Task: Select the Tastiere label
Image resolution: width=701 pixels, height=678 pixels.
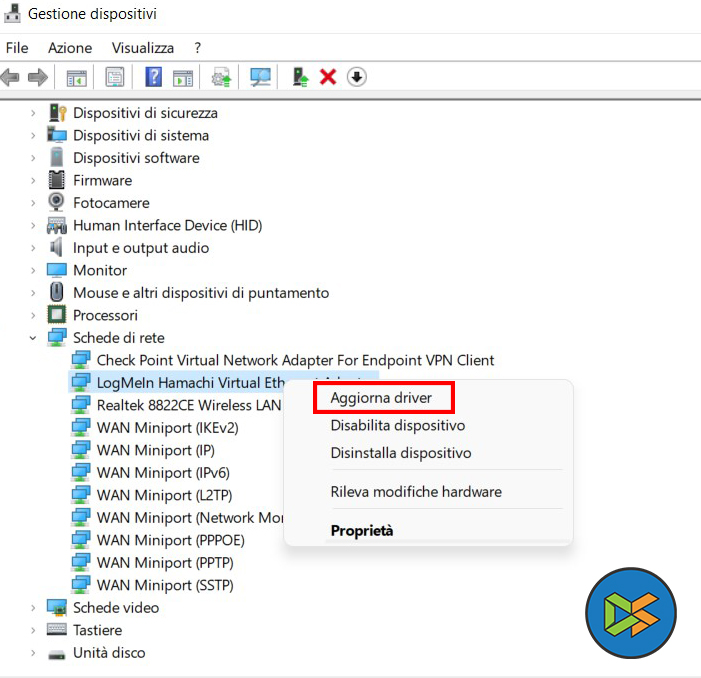Action: pyautogui.click(x=97, y=630)
